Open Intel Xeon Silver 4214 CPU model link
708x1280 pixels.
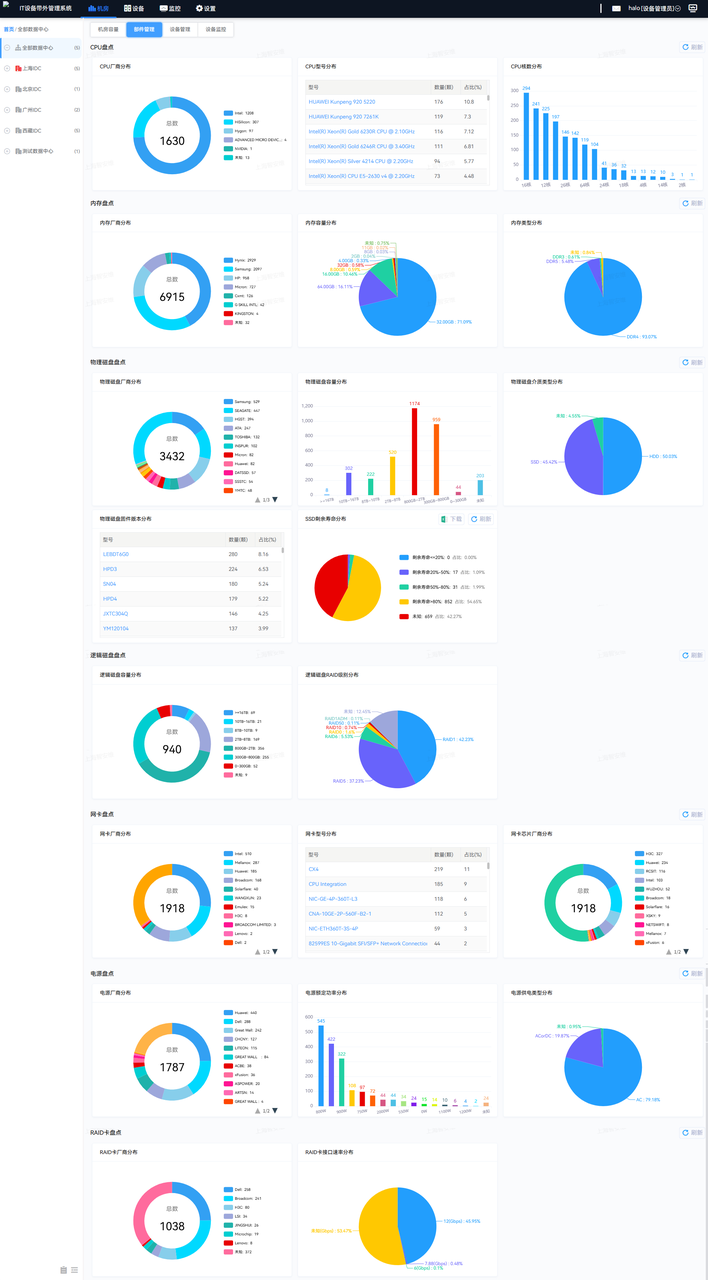click(360, 160)
